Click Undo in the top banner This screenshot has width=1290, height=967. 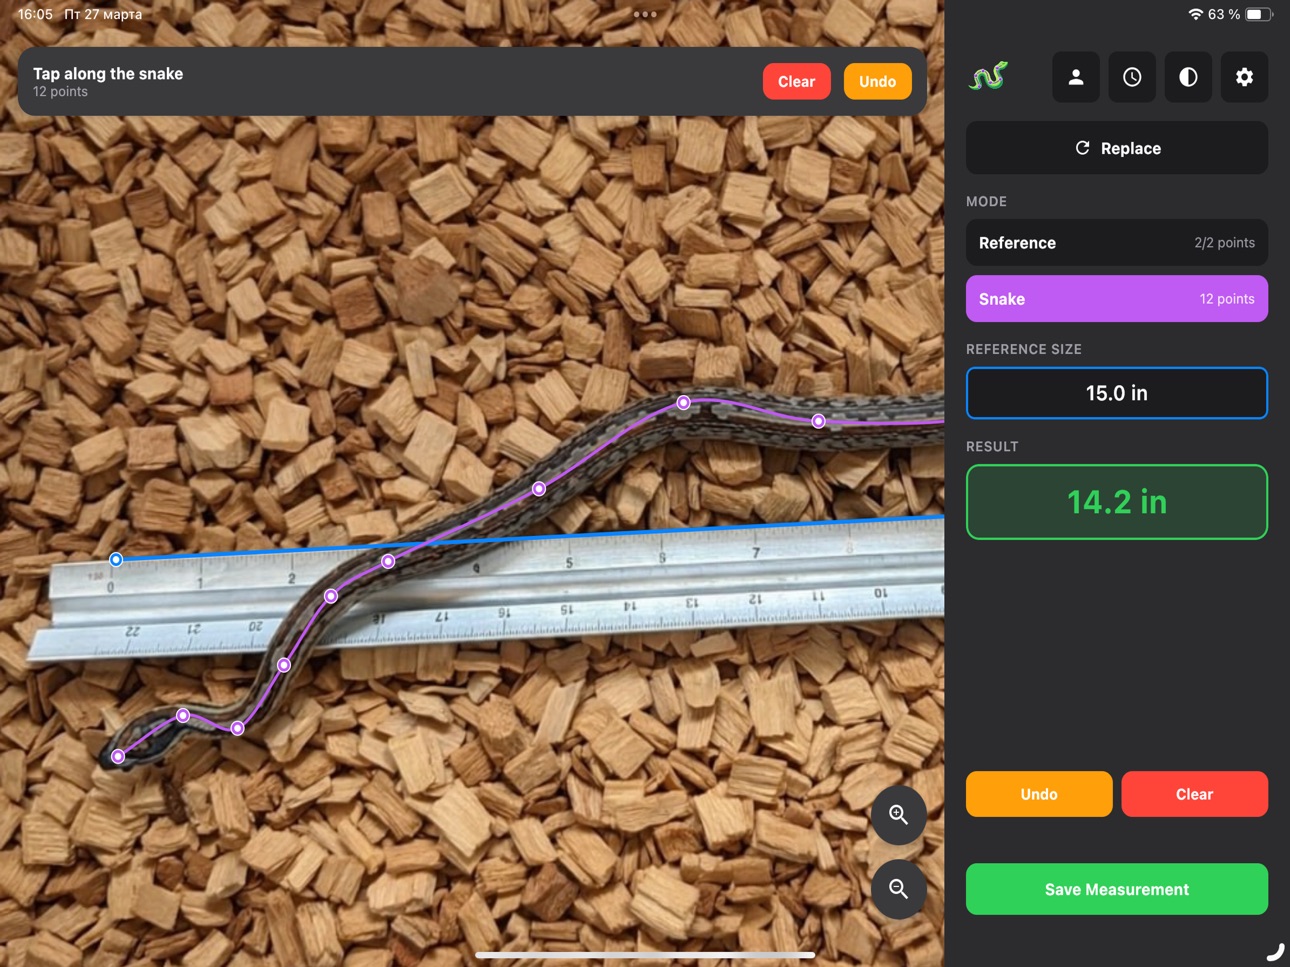click(877, 81)
